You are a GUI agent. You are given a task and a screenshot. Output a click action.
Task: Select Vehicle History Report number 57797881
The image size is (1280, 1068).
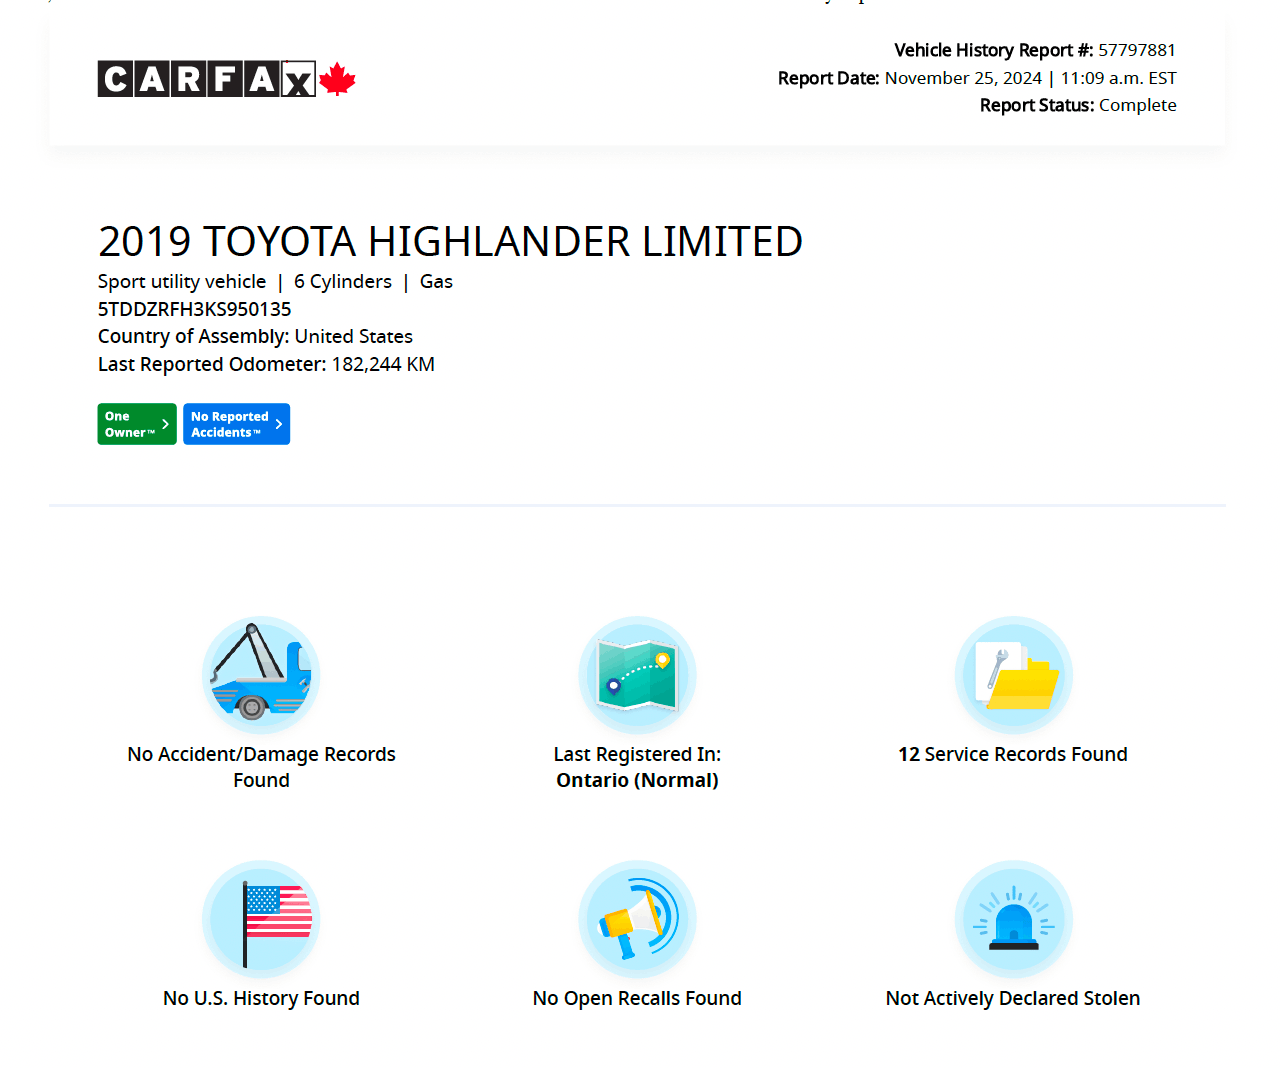tap(1035, 50)
